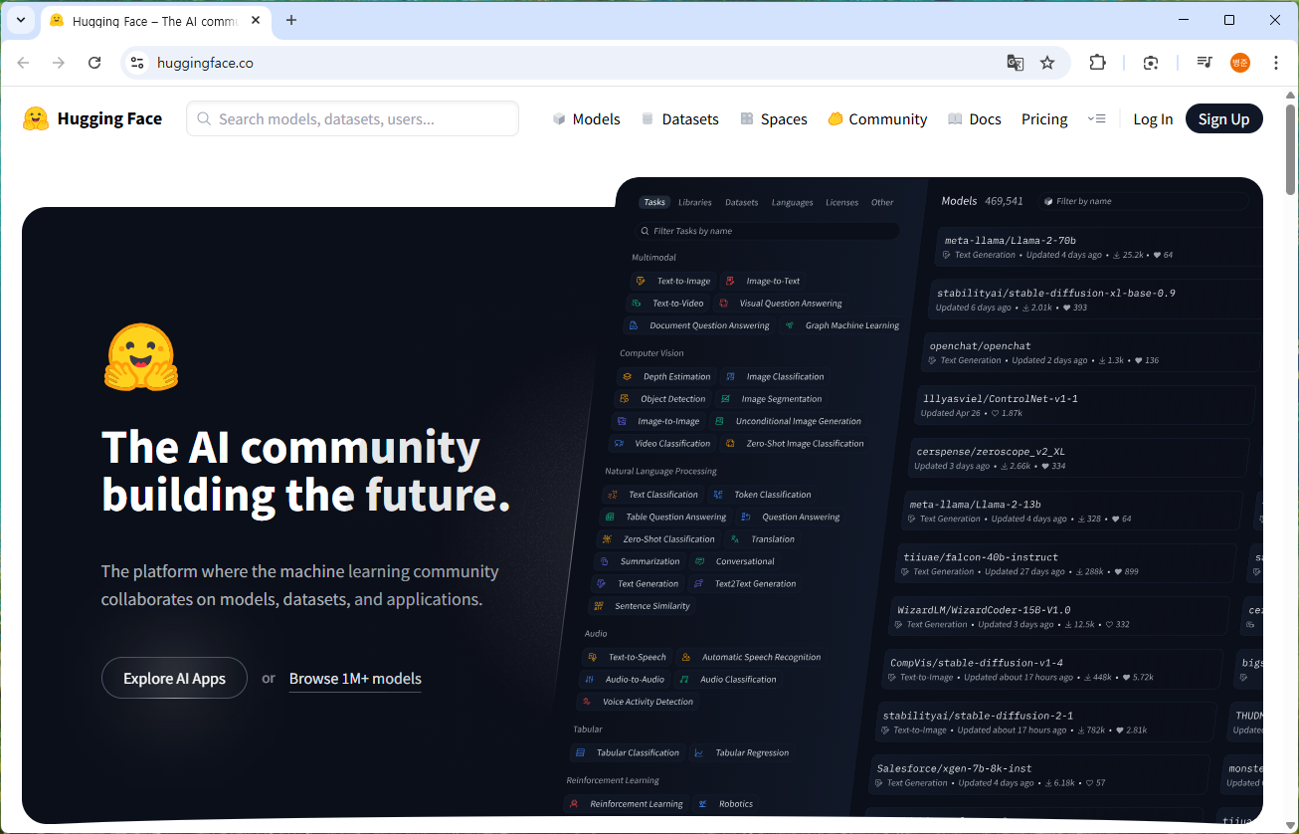Image resolution: width=1299 pixels, height=834 pixels.
Task: Click the Translation task tag
Action: point(763,539)
